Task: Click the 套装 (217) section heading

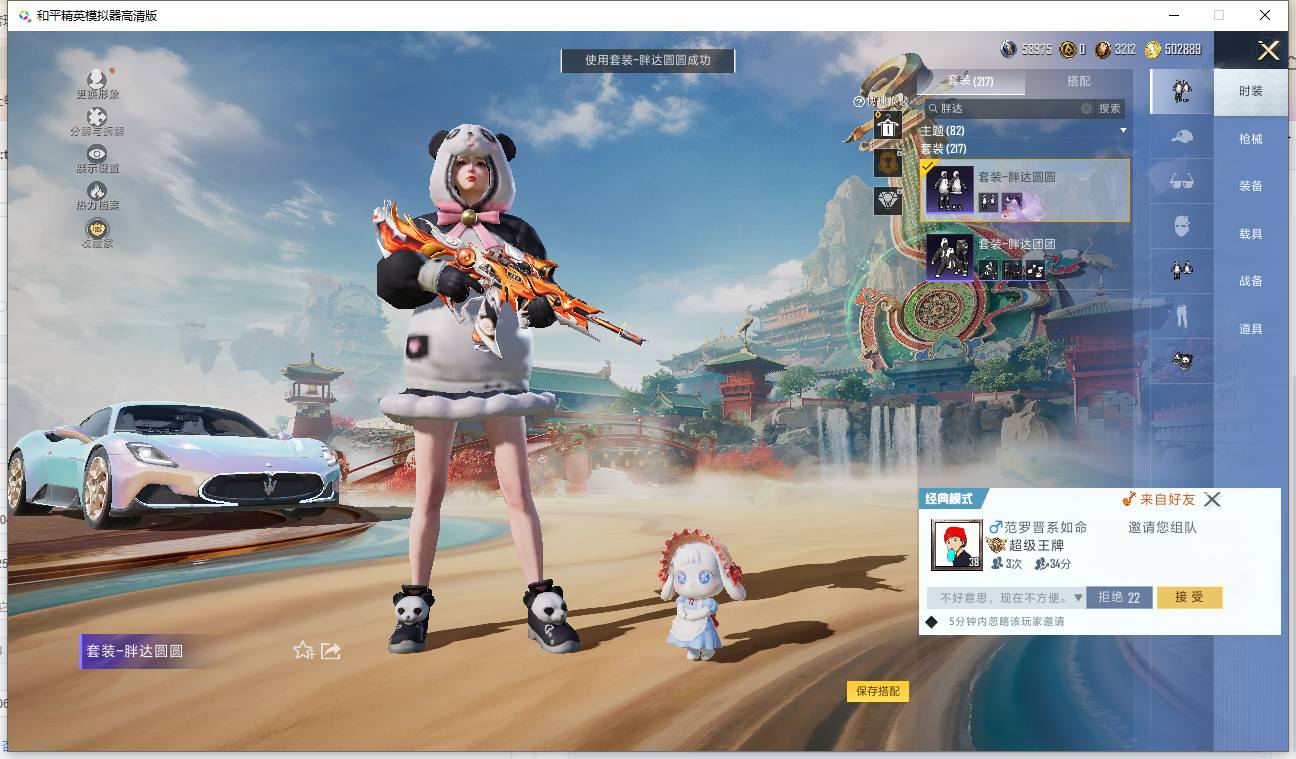Action: coord(943,149)
